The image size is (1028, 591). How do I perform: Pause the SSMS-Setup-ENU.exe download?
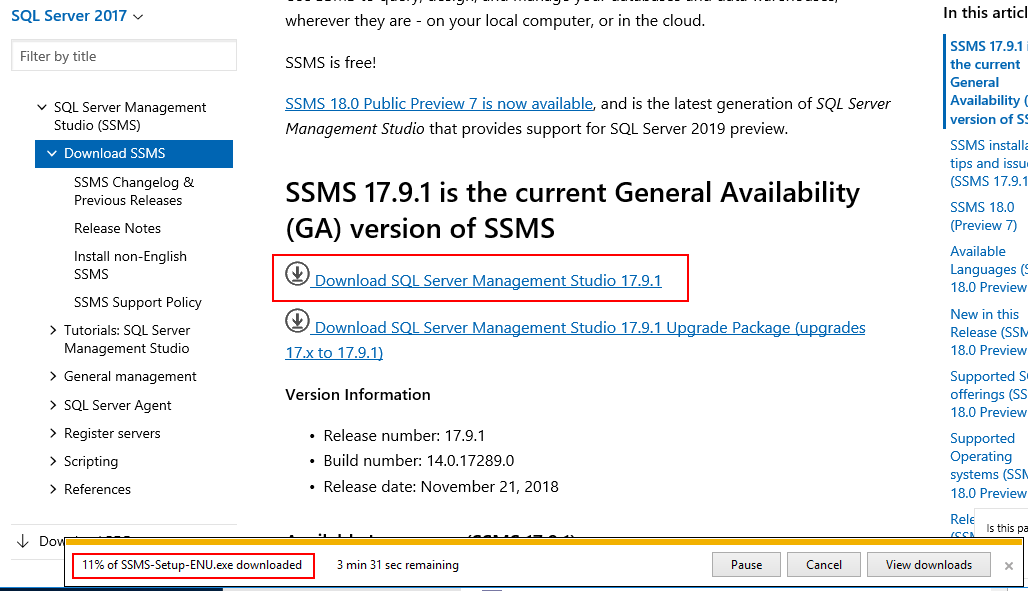click(x=746, y=565)
